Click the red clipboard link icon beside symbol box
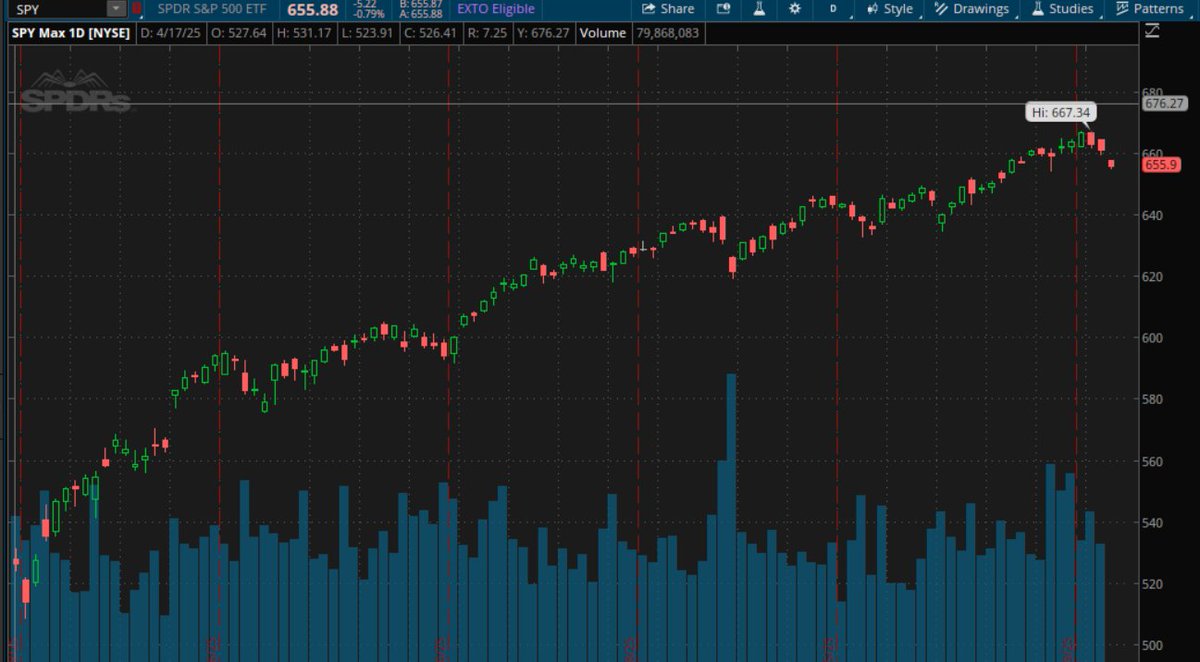Image resolution: width=1200 pixels, height=662 pixels. 137,9
